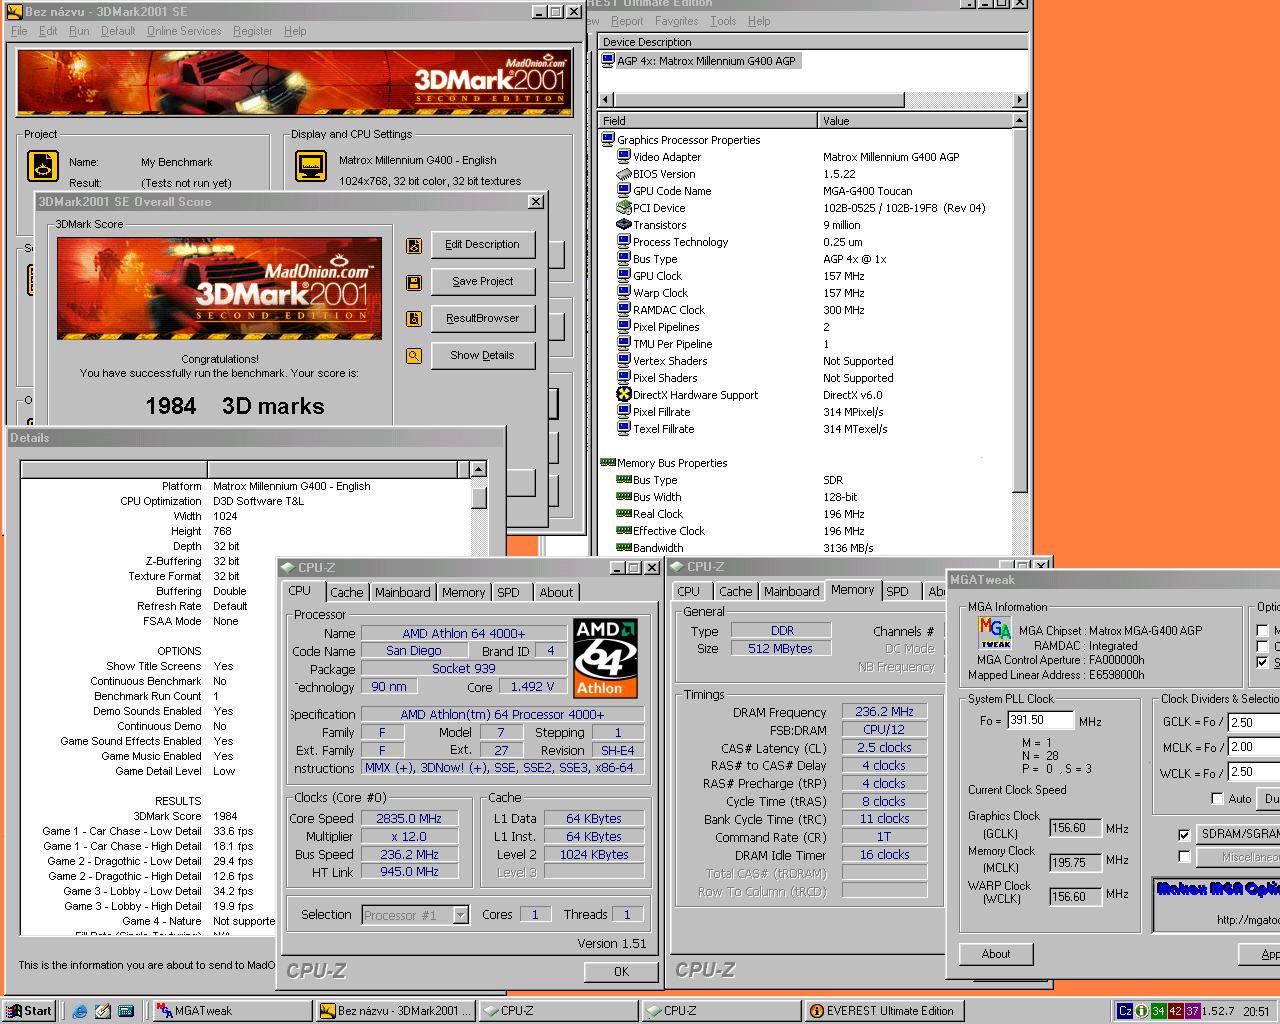The height and width of the screenshot is (1024, 1280).
Task: Click the About button in MGATweak
Action: point(996,954)
